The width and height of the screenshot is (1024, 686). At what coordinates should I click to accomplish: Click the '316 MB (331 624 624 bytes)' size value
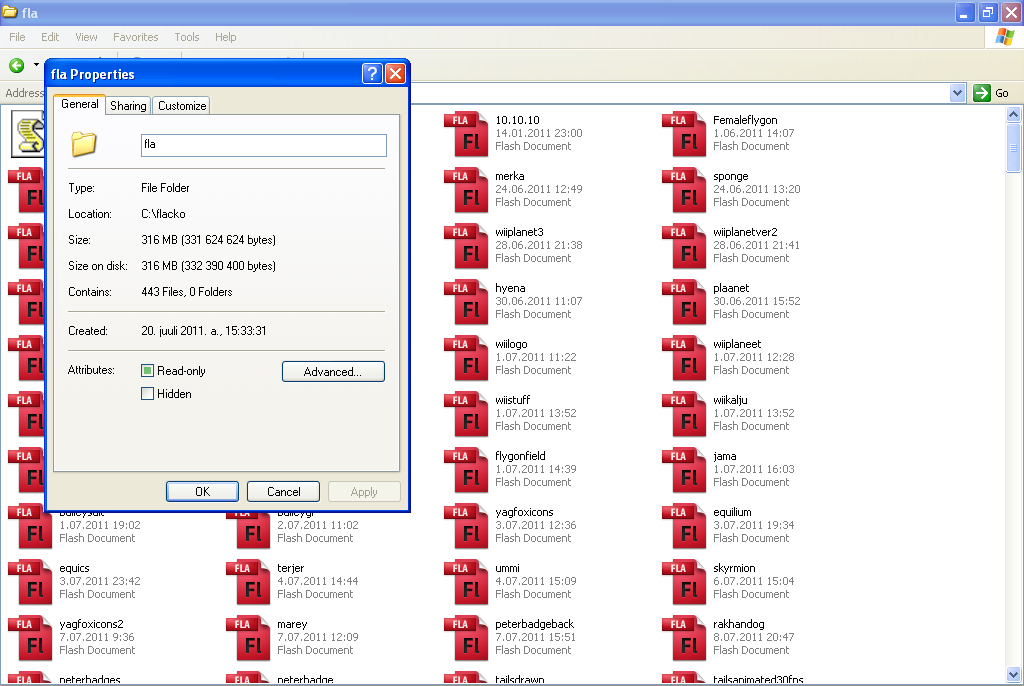click(x=208, y=240)
